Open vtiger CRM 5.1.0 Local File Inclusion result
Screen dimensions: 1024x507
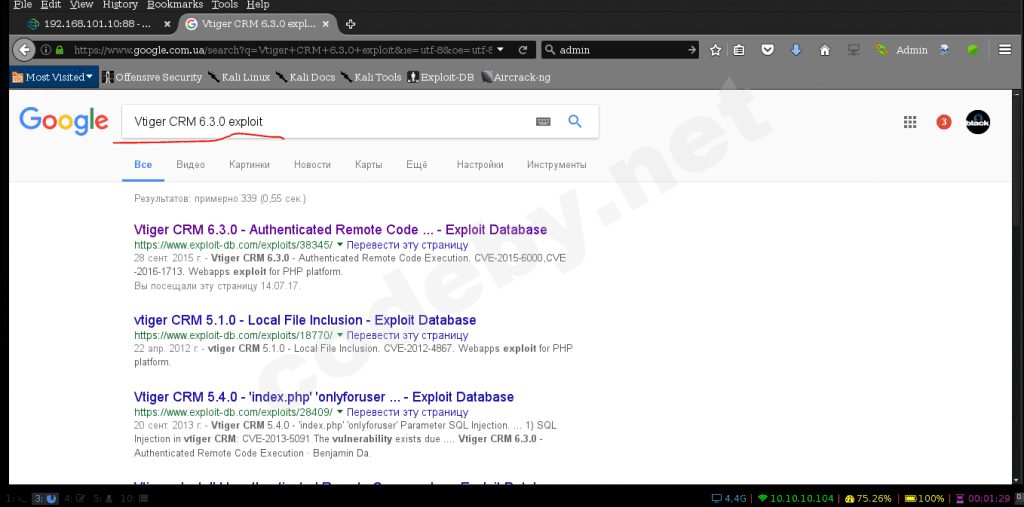pyautogui.click(x=305, y=320)
